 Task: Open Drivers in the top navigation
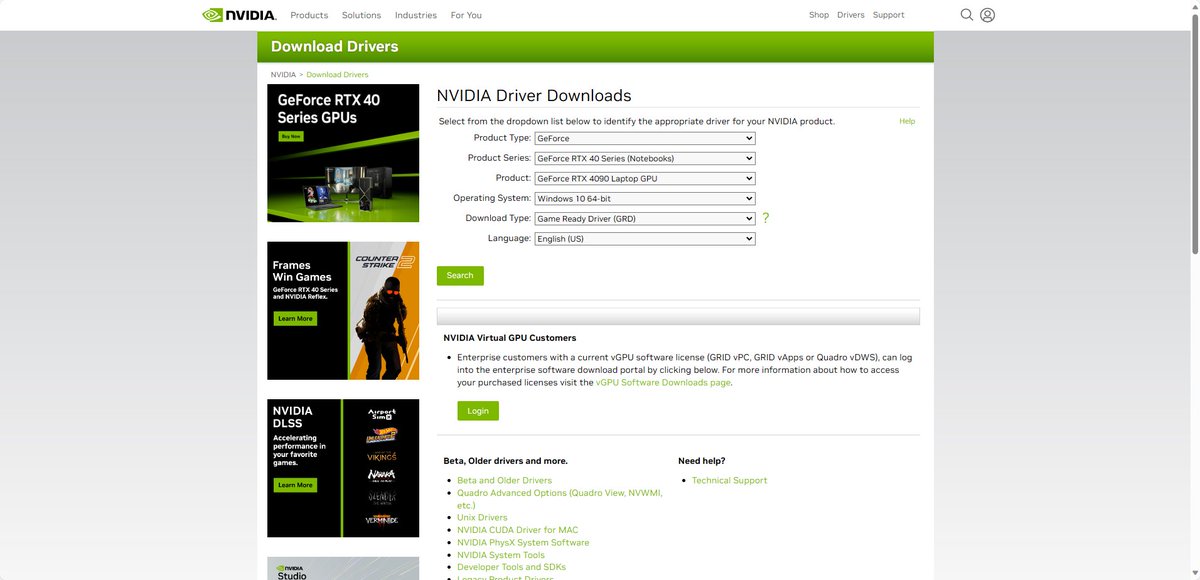851,15
